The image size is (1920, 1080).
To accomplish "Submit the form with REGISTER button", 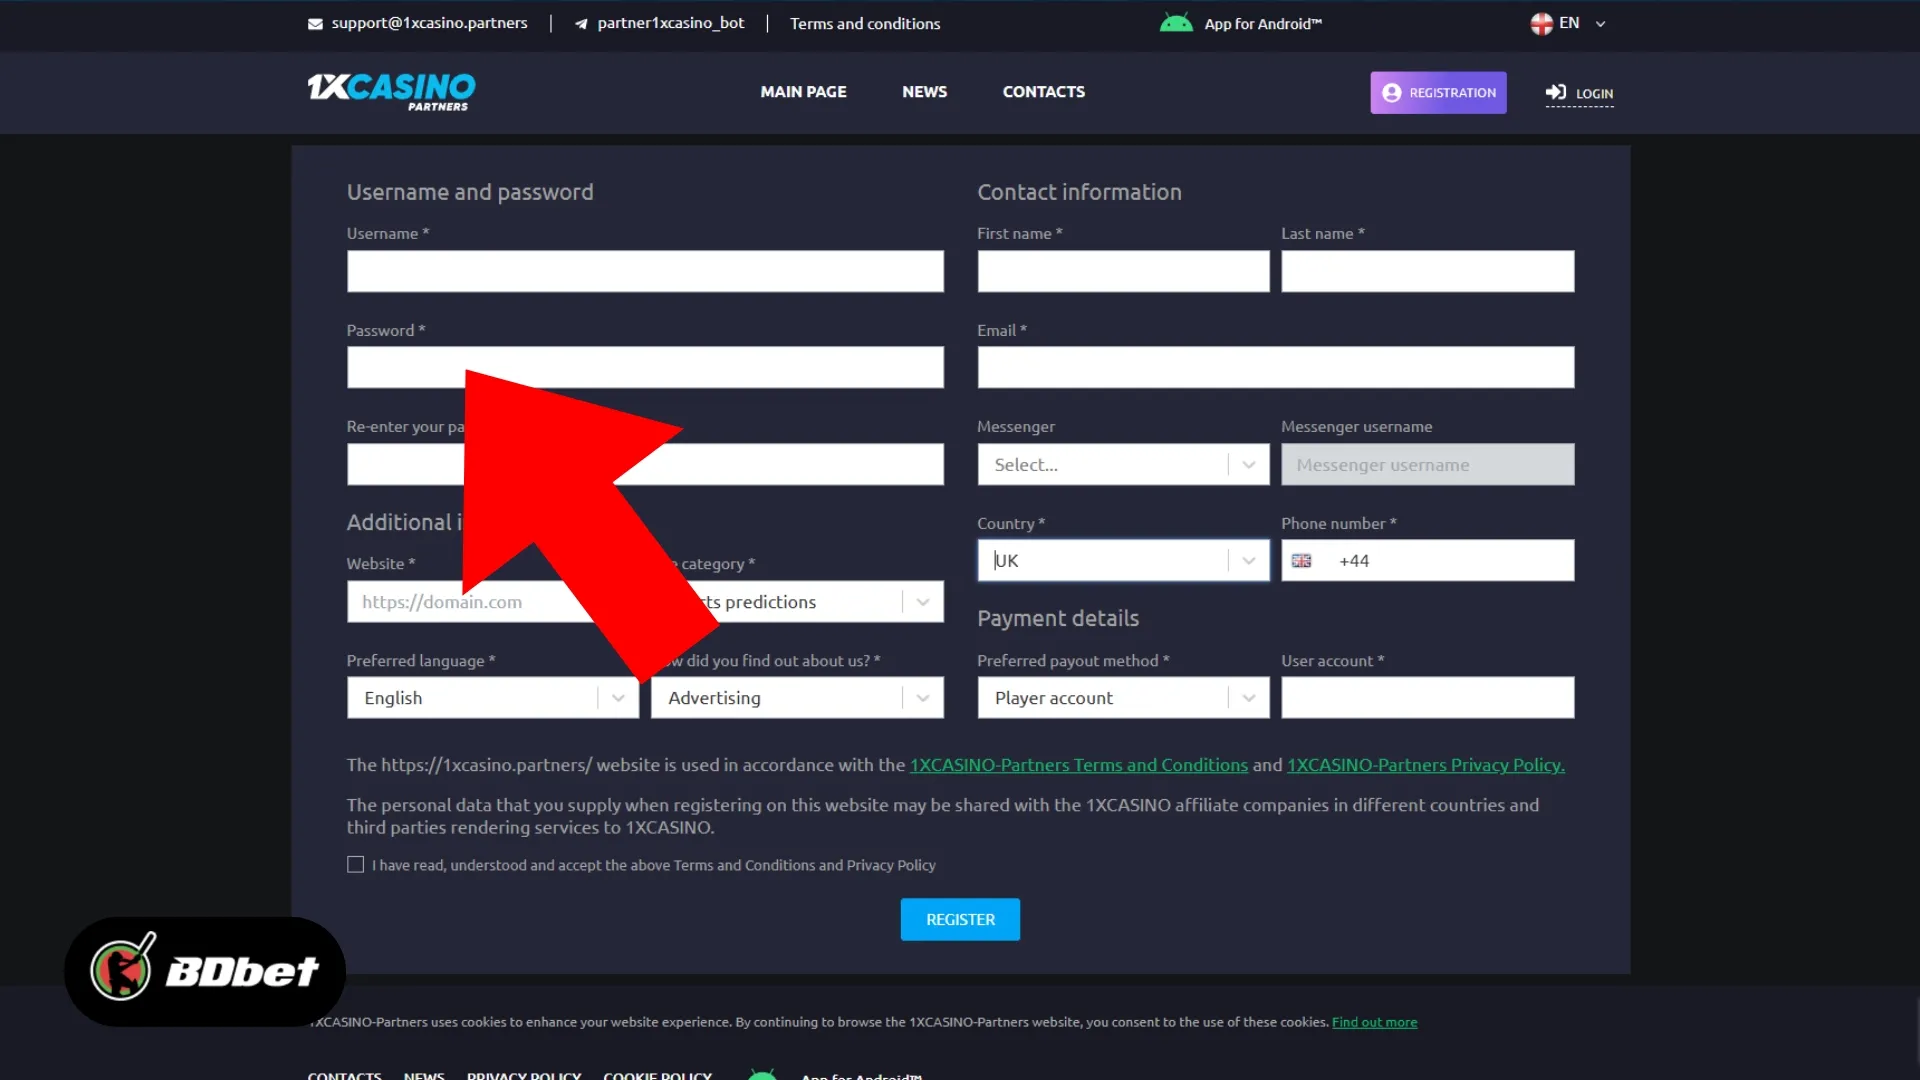I will [x=960, y=919].
